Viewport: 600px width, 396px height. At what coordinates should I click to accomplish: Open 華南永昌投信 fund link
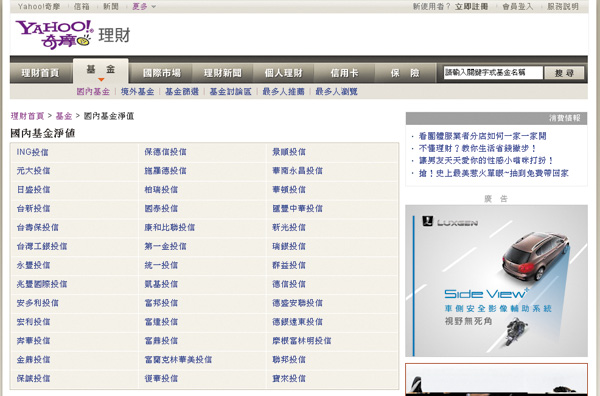(297, 171)
